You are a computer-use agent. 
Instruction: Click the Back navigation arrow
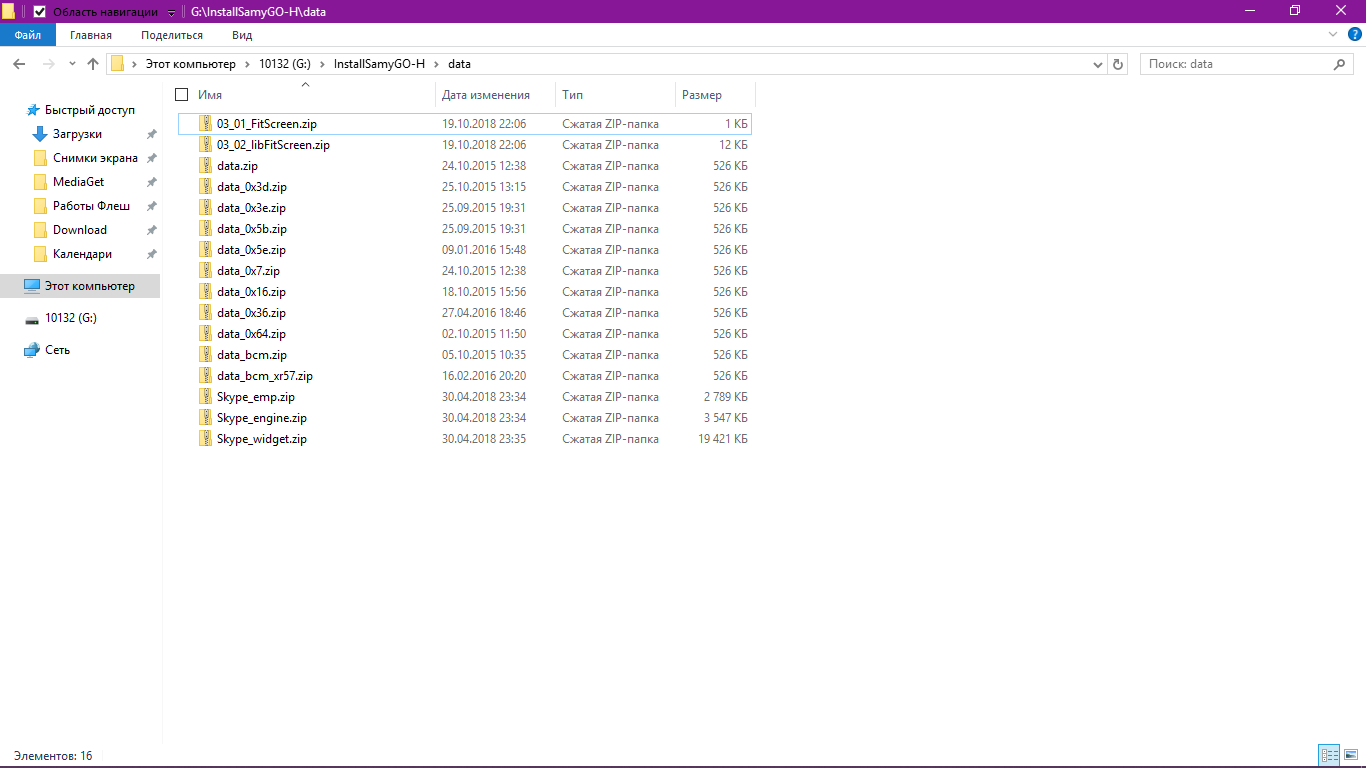[x=19, y=64]
